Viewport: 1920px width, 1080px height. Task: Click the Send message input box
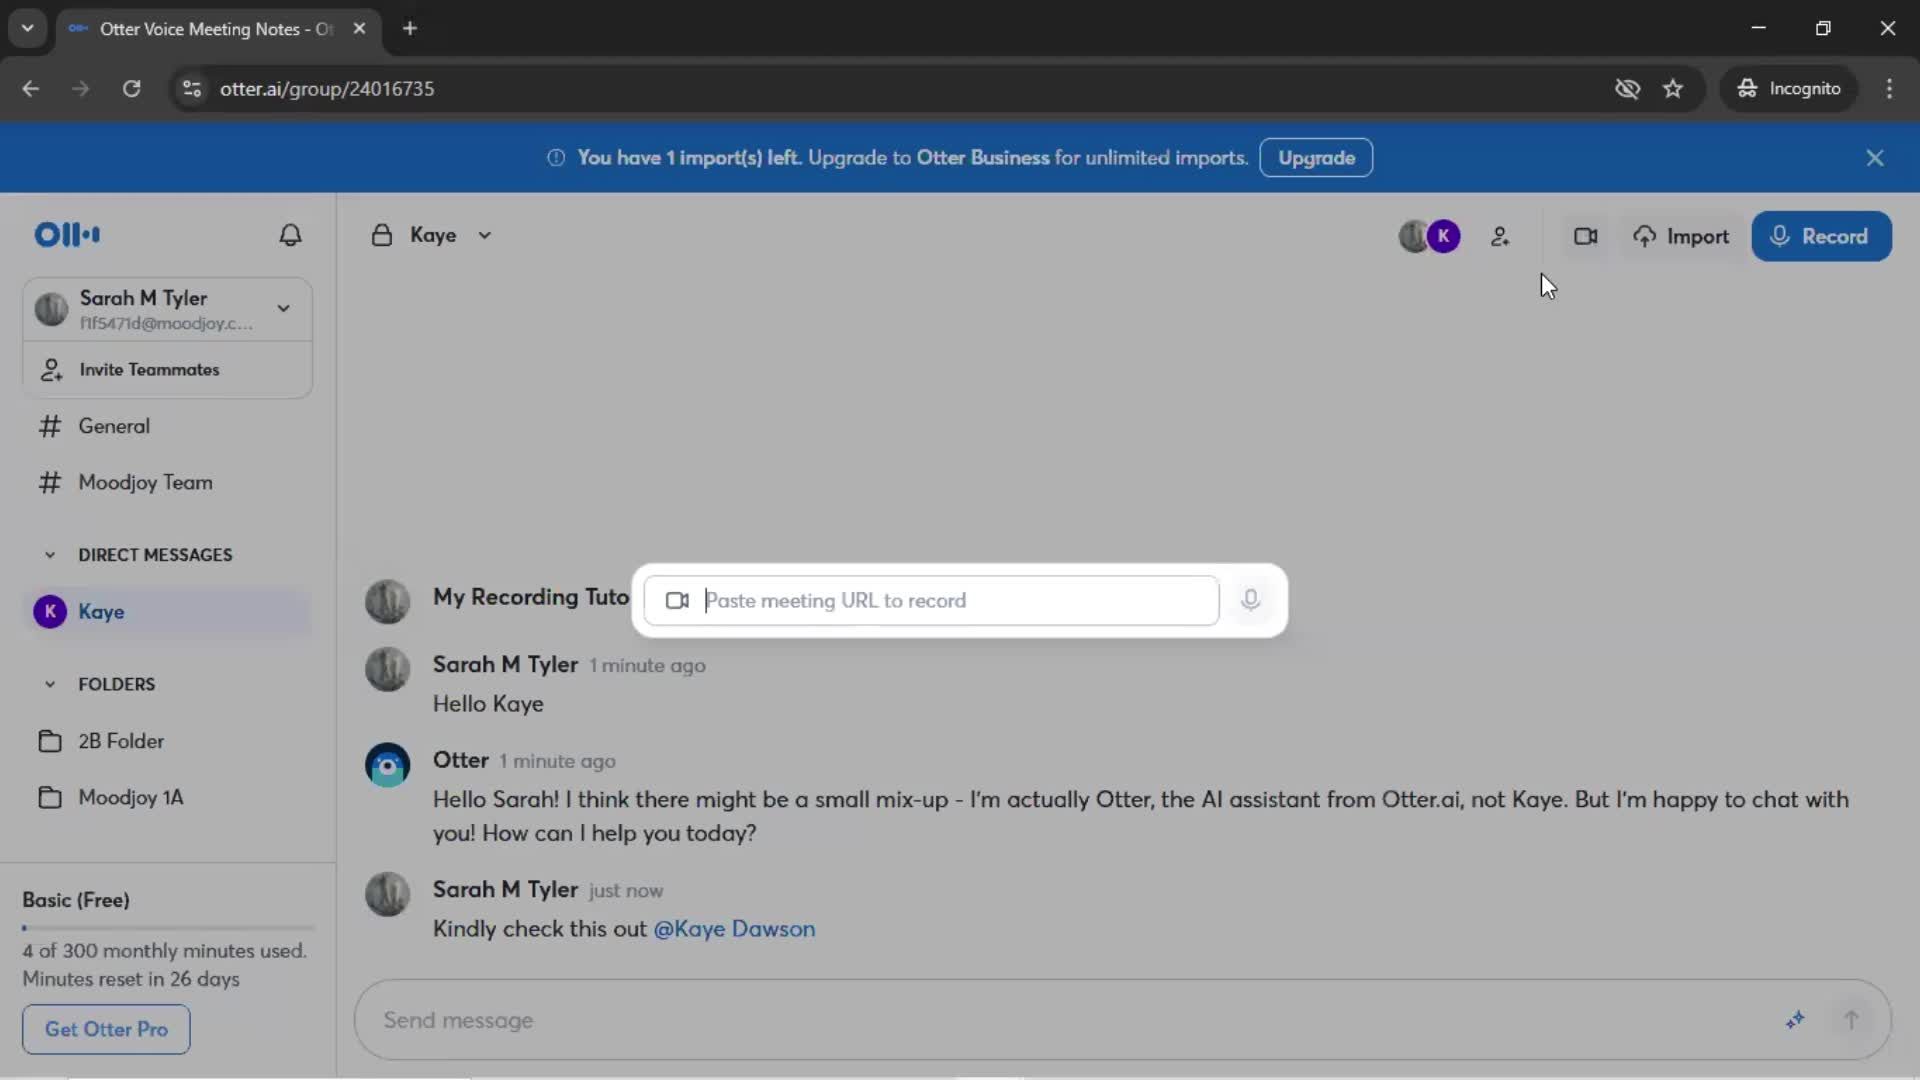click(1070, 1020)
